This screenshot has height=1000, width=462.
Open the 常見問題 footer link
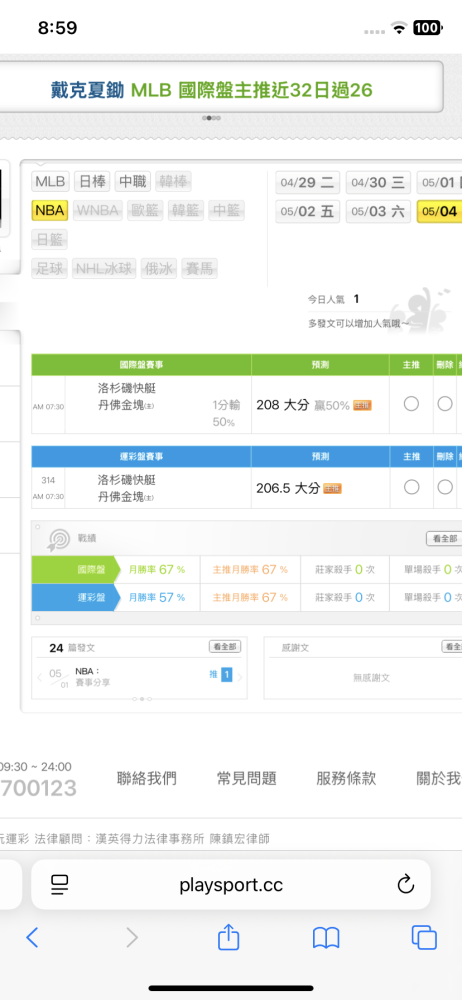(246, 778)
